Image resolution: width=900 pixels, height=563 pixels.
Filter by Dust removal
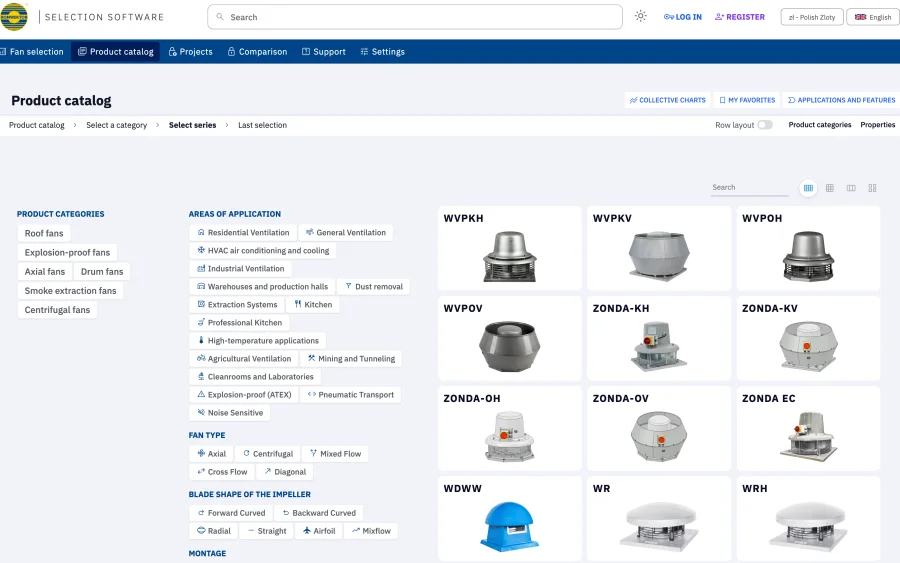pyautogui.click(x=374, y=286)
